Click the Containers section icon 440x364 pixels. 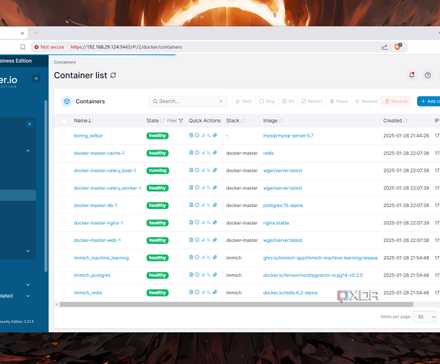(x=67, y=101)
